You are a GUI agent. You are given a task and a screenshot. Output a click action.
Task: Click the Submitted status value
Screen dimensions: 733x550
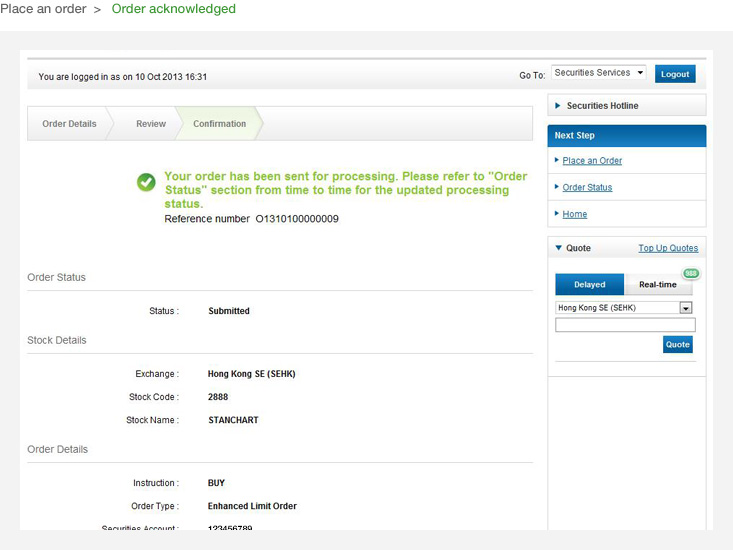229,311
